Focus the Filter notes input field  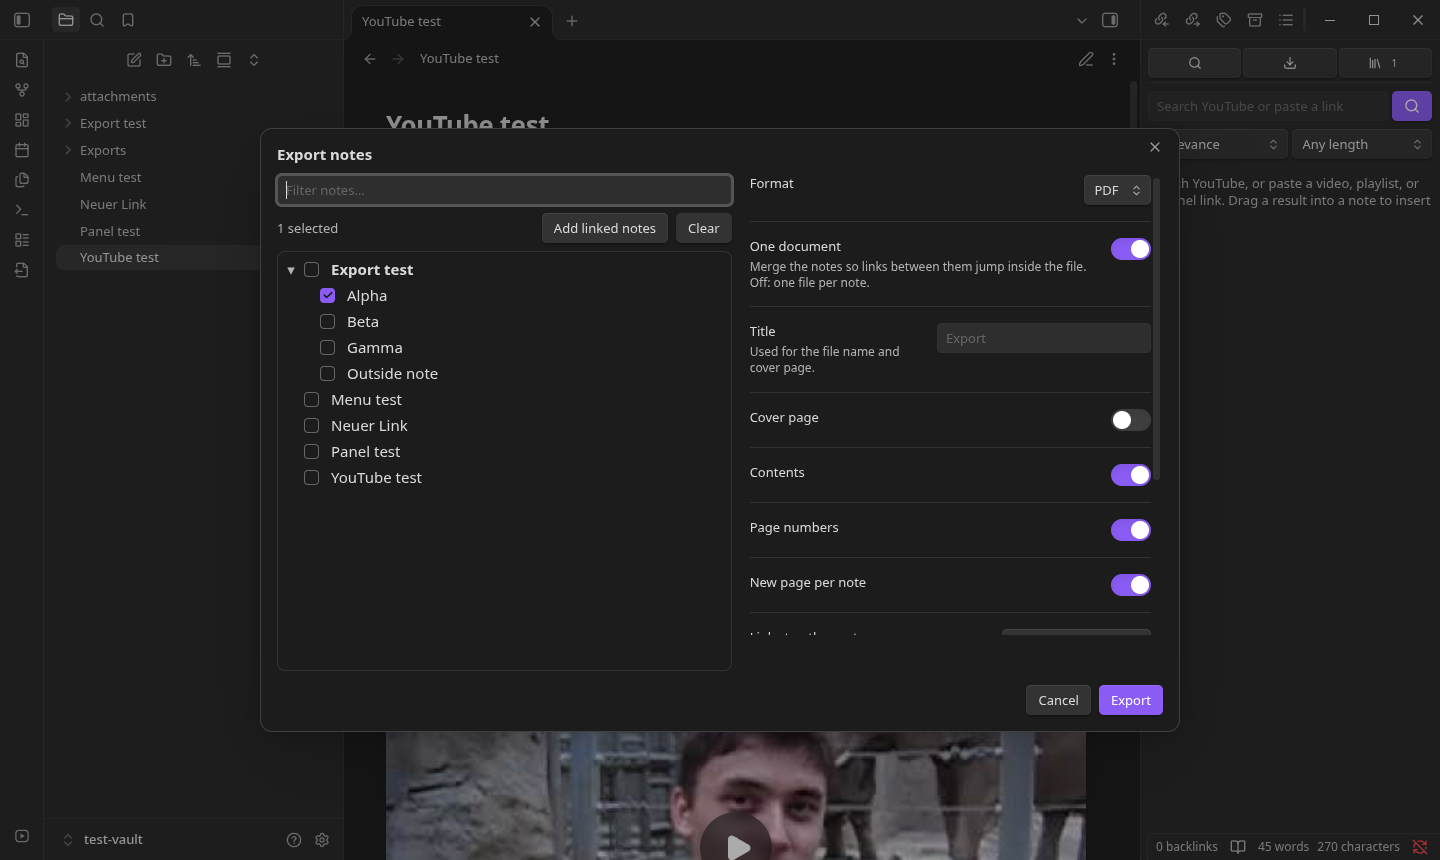(x=505, y=190)
